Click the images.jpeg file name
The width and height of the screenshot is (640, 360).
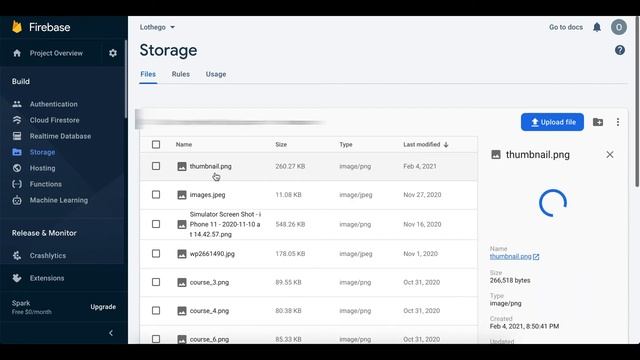(207, 195)
